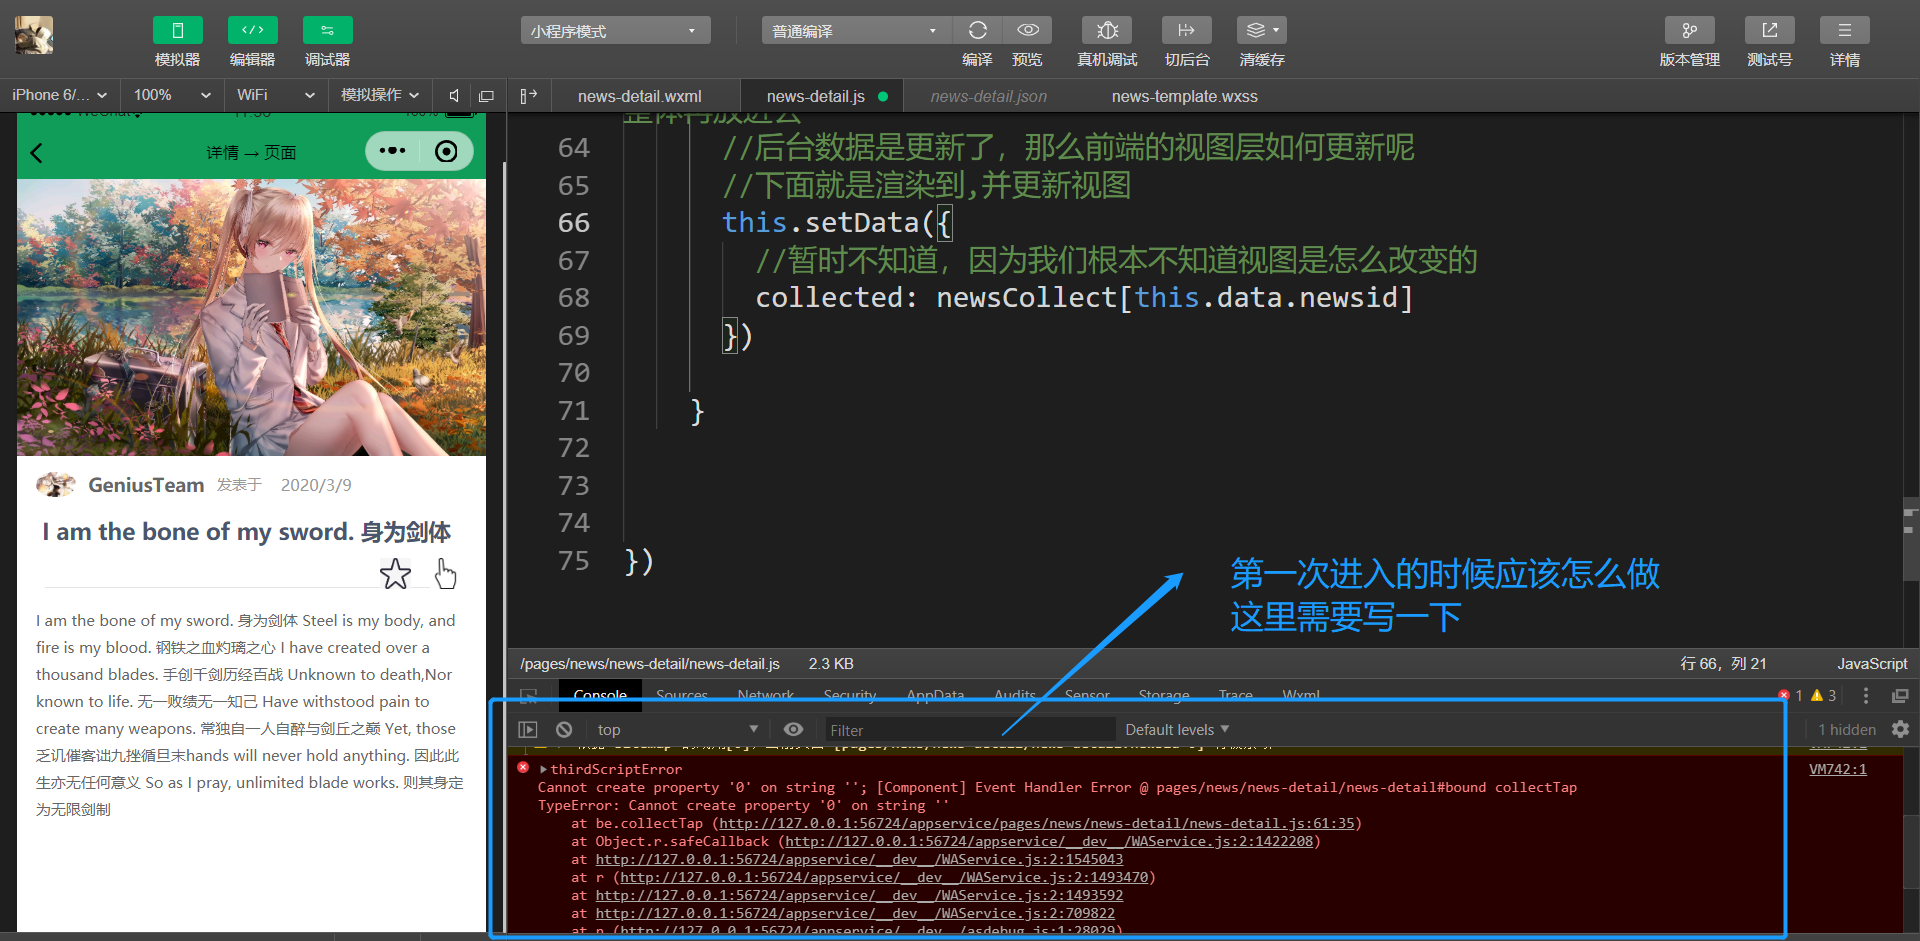Screen dimensions: 1920x941
Task: Switch to the news-detail.json tab
Action: tap(989, 96)
